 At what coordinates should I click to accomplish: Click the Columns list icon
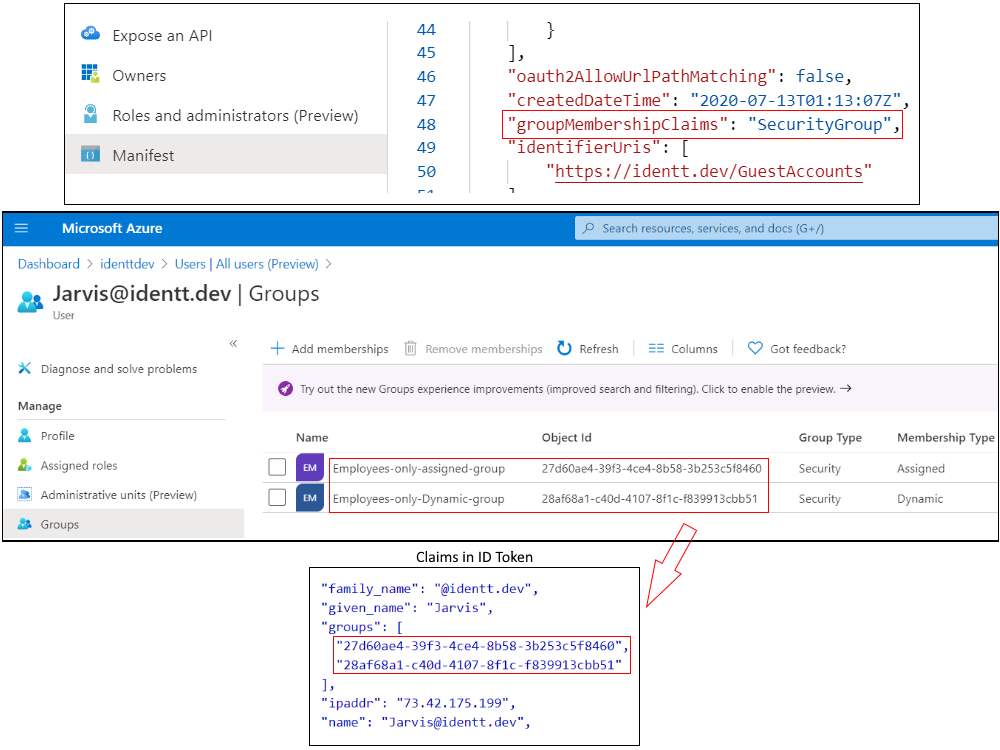click(x=656, y=348)
